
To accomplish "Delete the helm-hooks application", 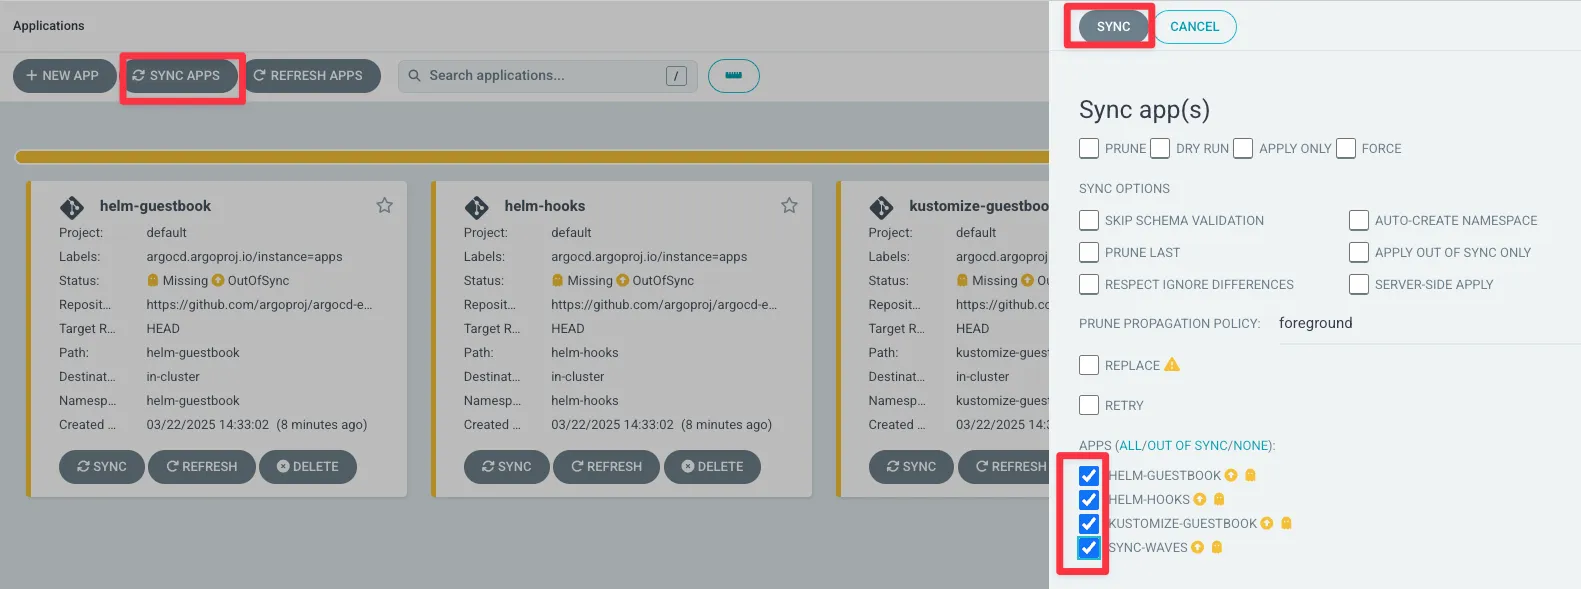I will pyautogui.click(x=713, y=467).
